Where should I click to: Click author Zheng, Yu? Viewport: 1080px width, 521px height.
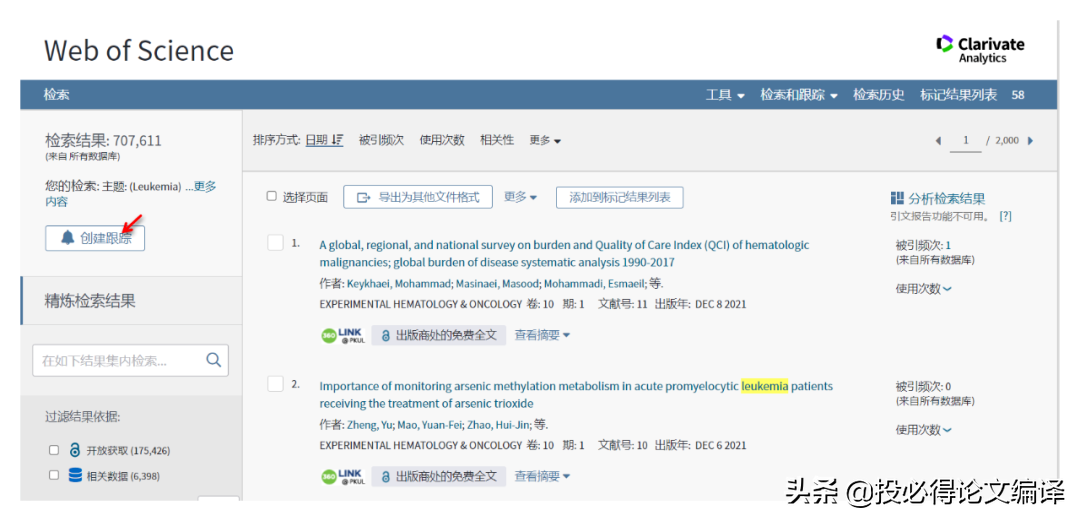(370, 425)
